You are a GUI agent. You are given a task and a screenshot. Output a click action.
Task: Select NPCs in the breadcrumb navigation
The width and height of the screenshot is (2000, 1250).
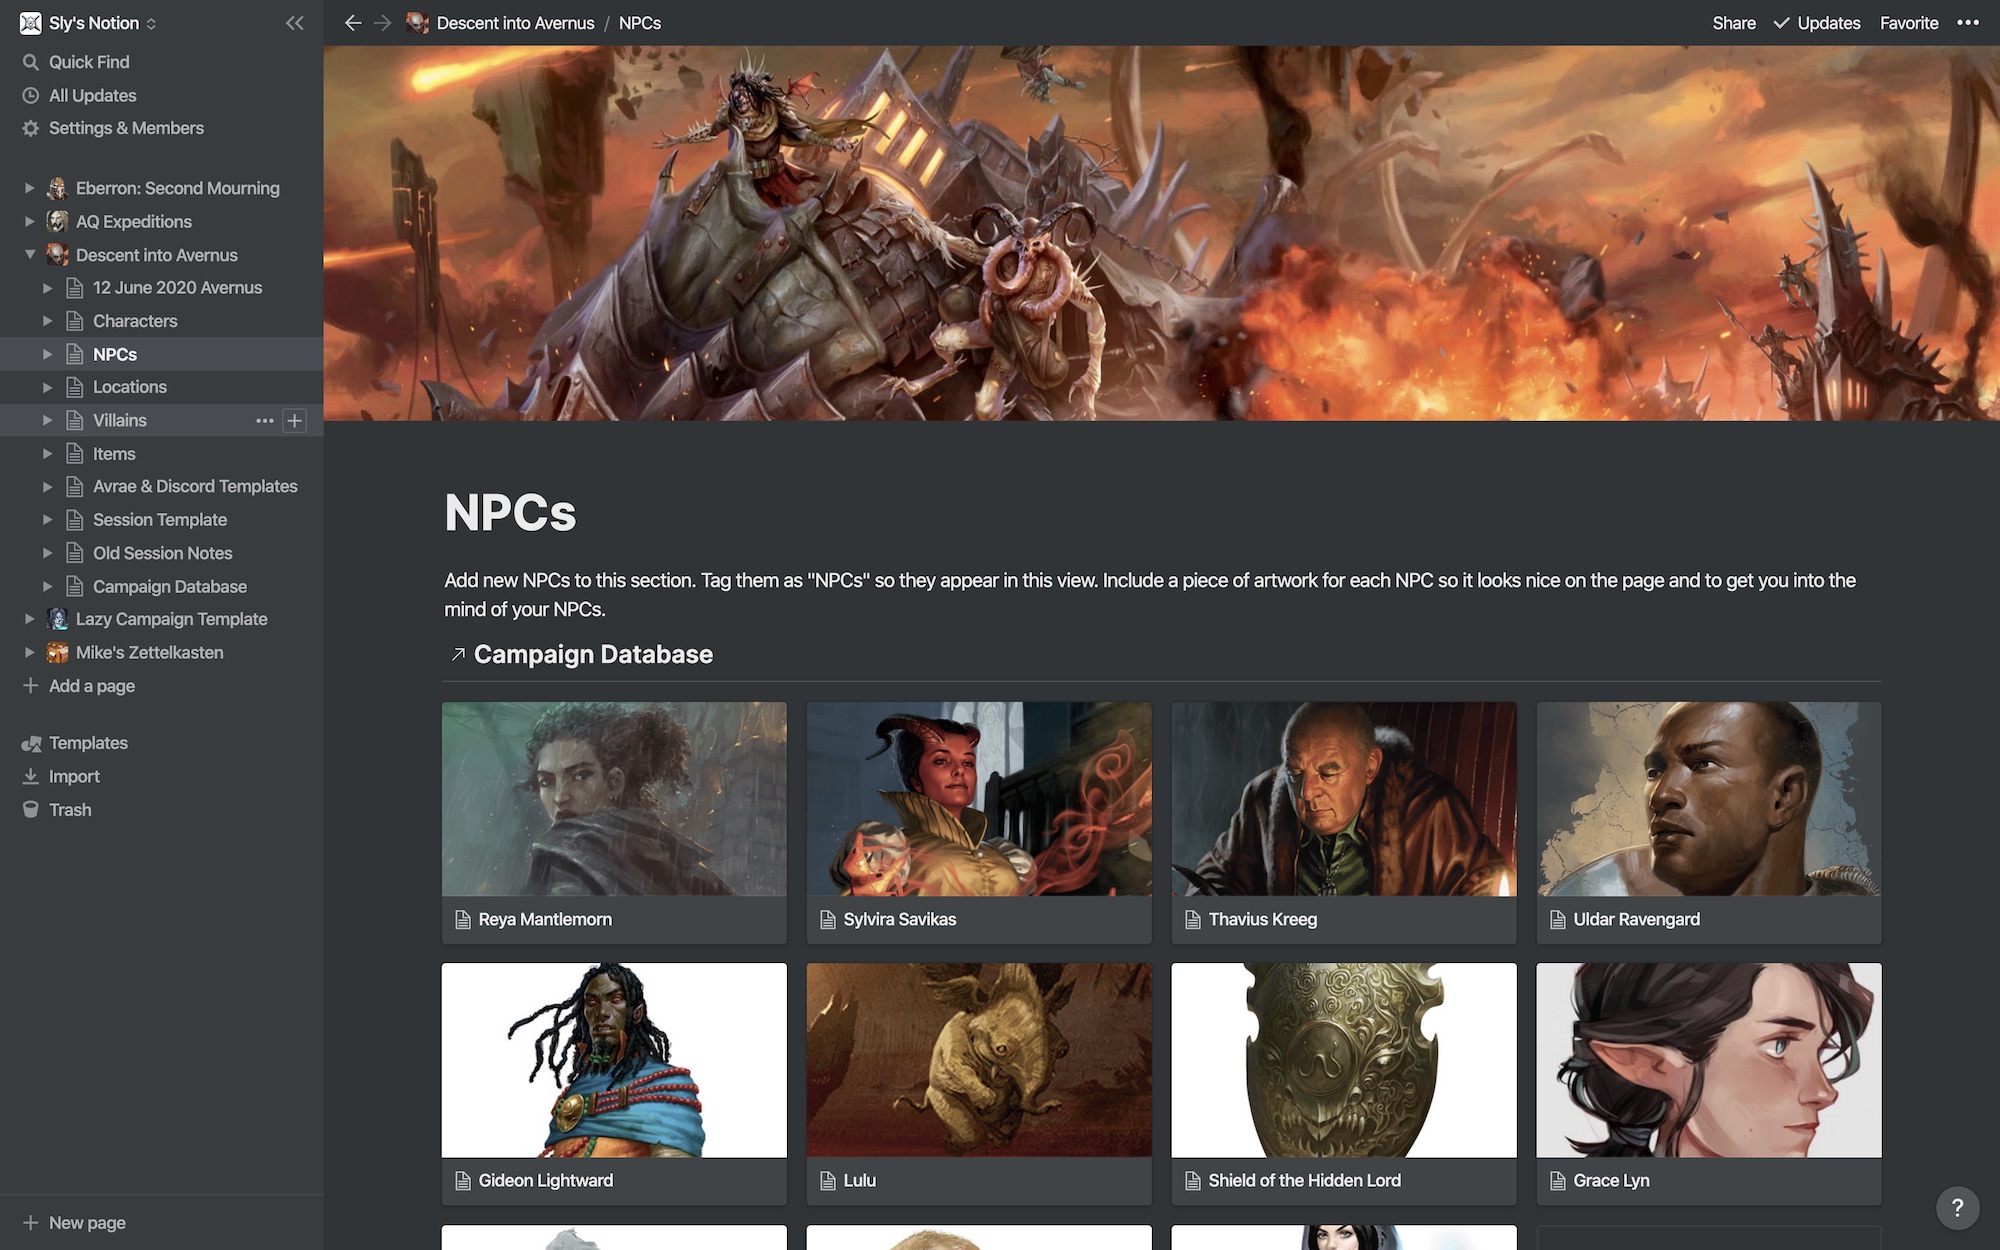(x=639, y=23)
